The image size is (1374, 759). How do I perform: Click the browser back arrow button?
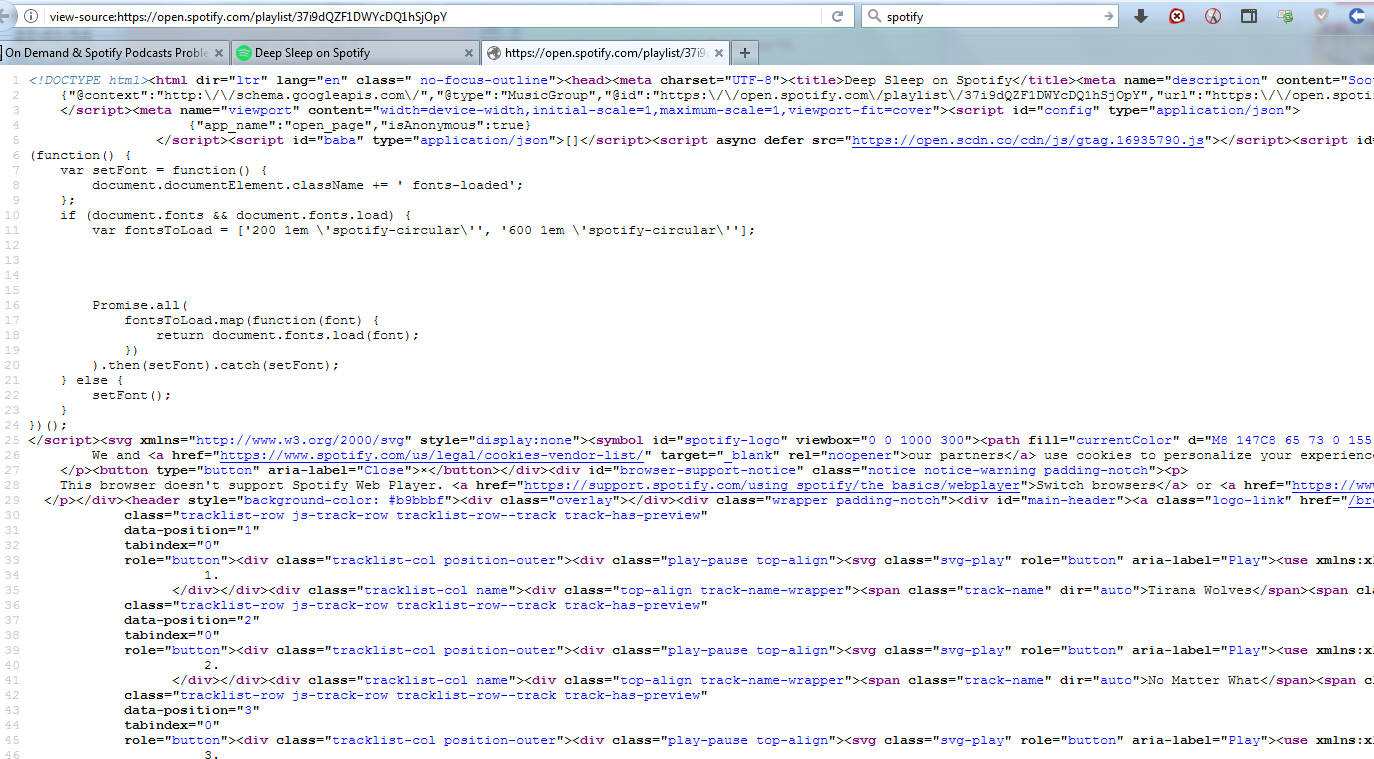(x=6, y=16)
